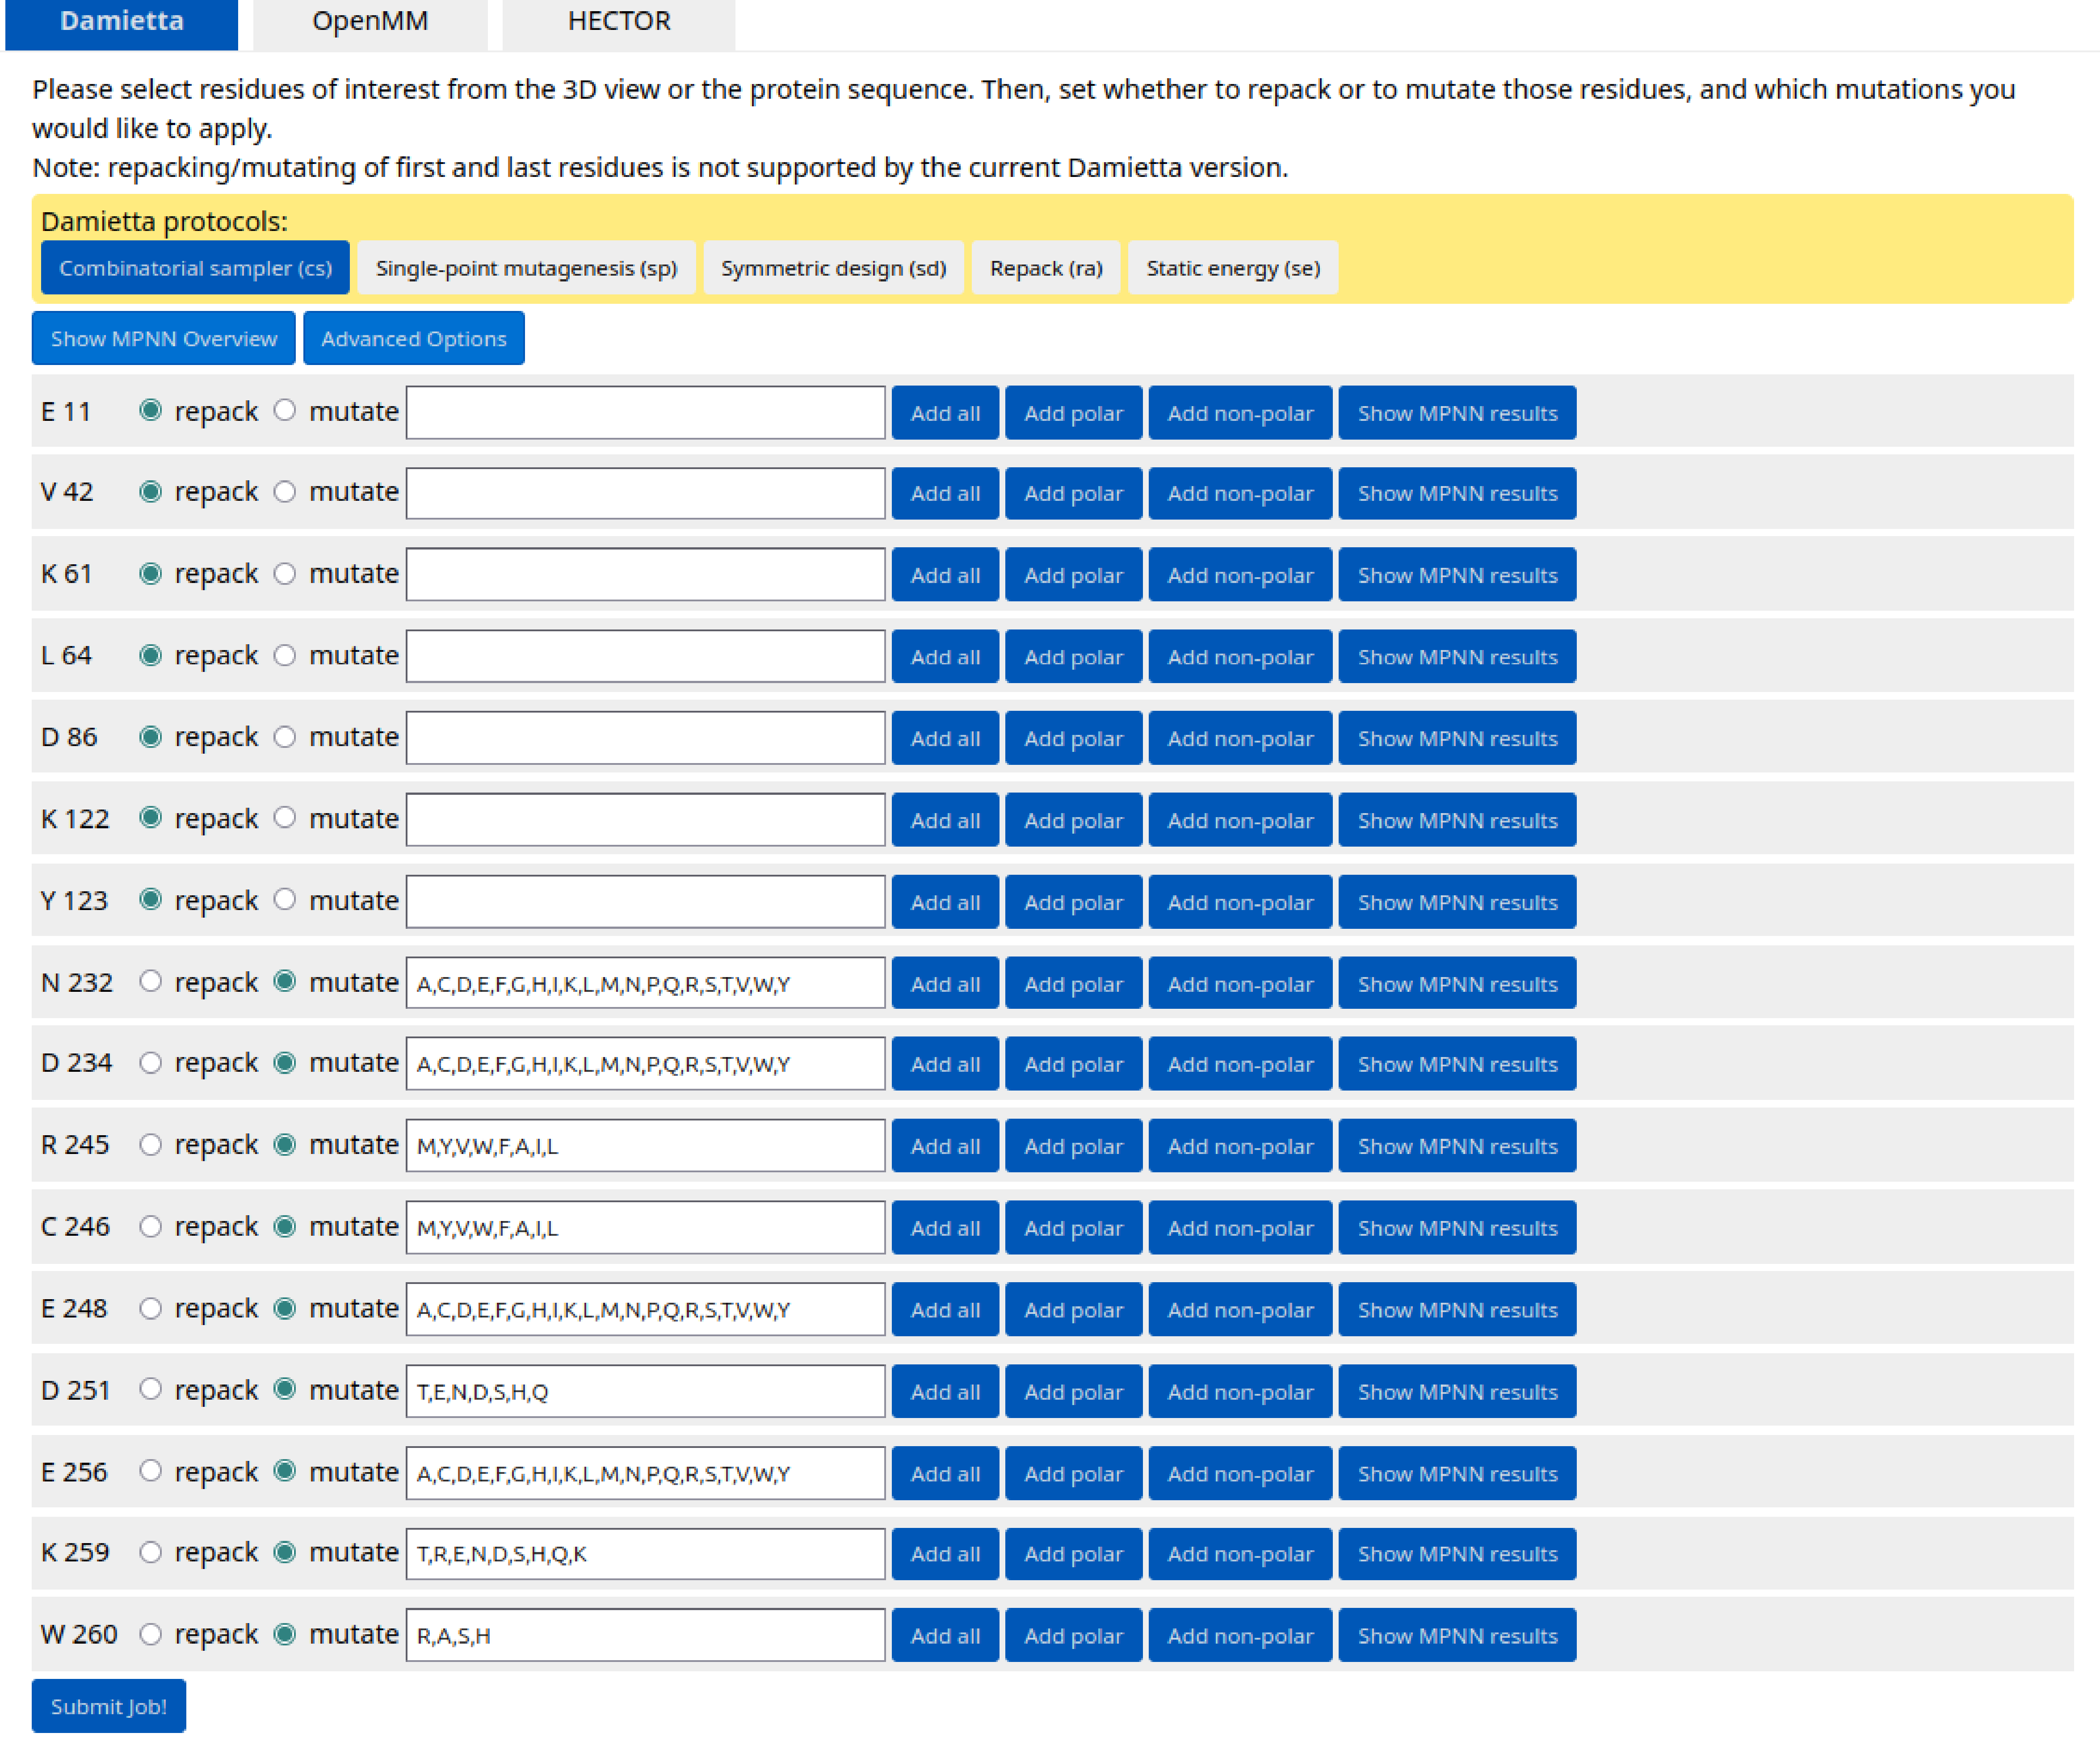Click the R 245 mutations text box
The image size is (2100, 1737).
645,1146
